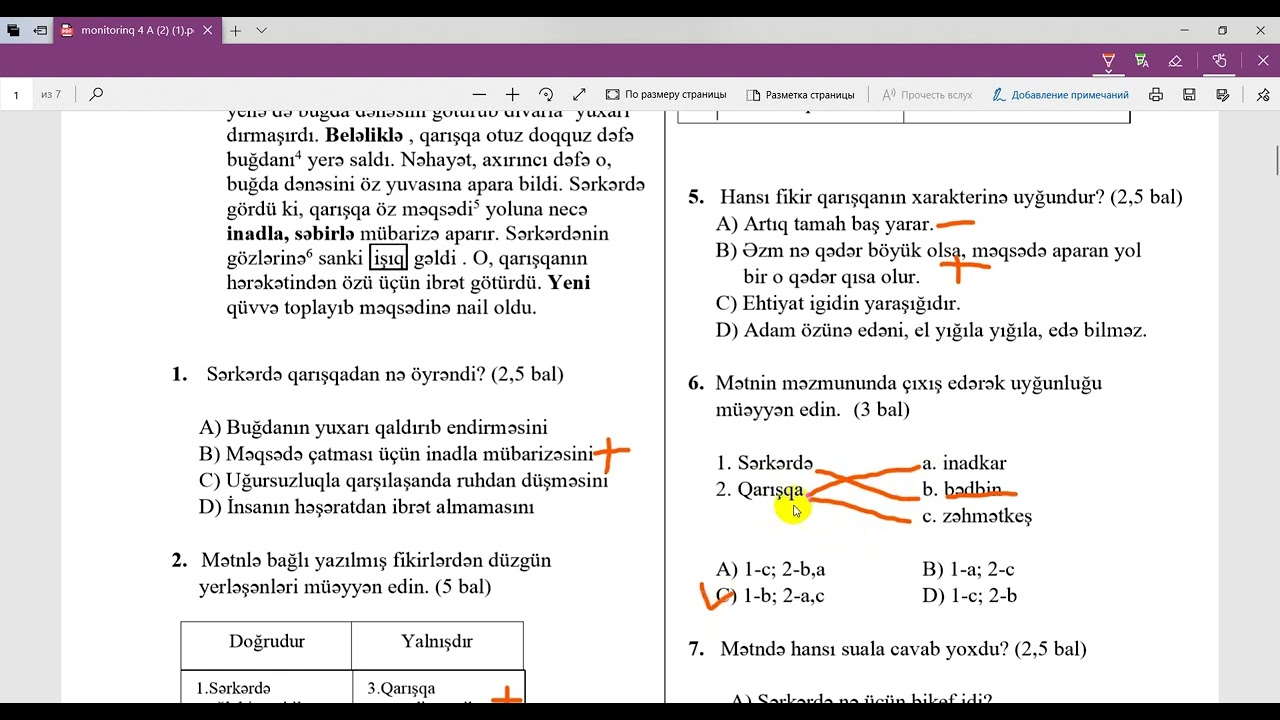The height and width of the screenshot is (720, 1280).
Task: Zoom in with the plus button
Action: (512, 94)
